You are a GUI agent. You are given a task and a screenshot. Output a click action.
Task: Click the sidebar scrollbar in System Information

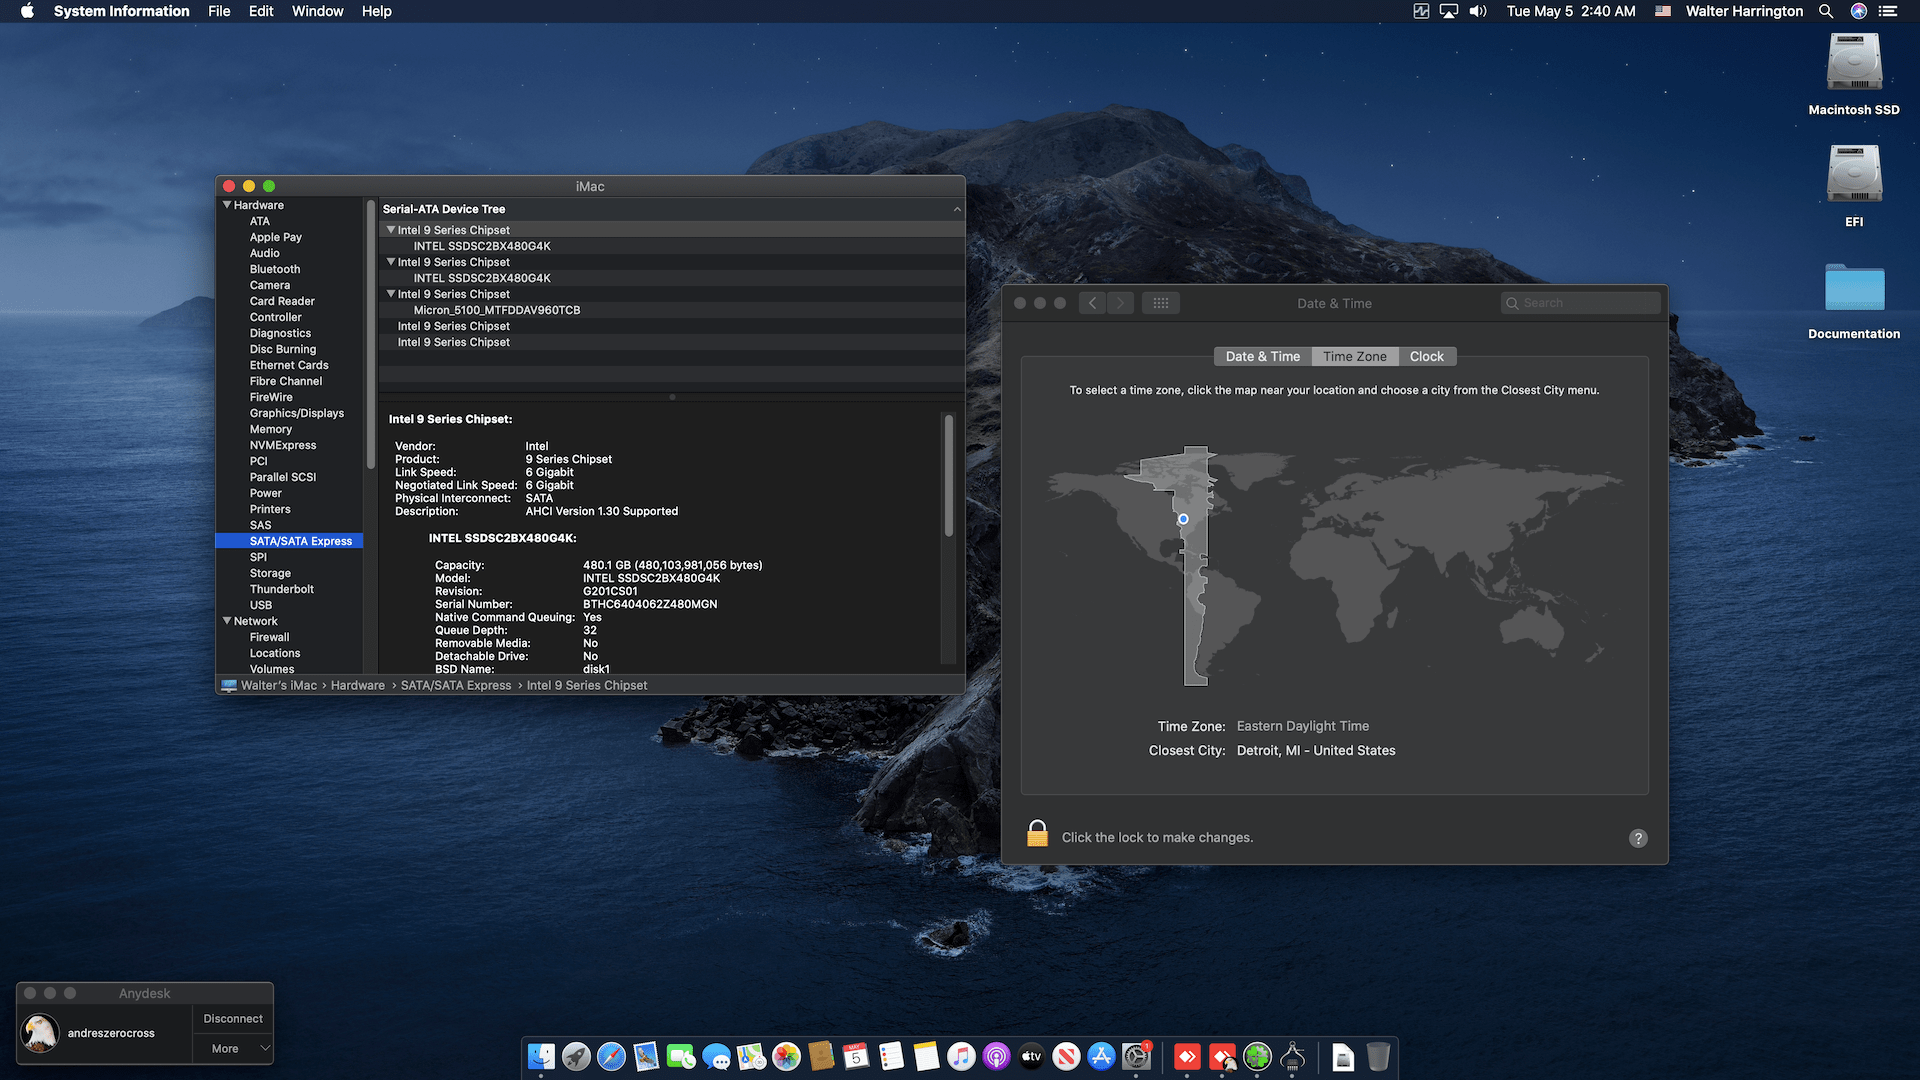click(371, 334)
